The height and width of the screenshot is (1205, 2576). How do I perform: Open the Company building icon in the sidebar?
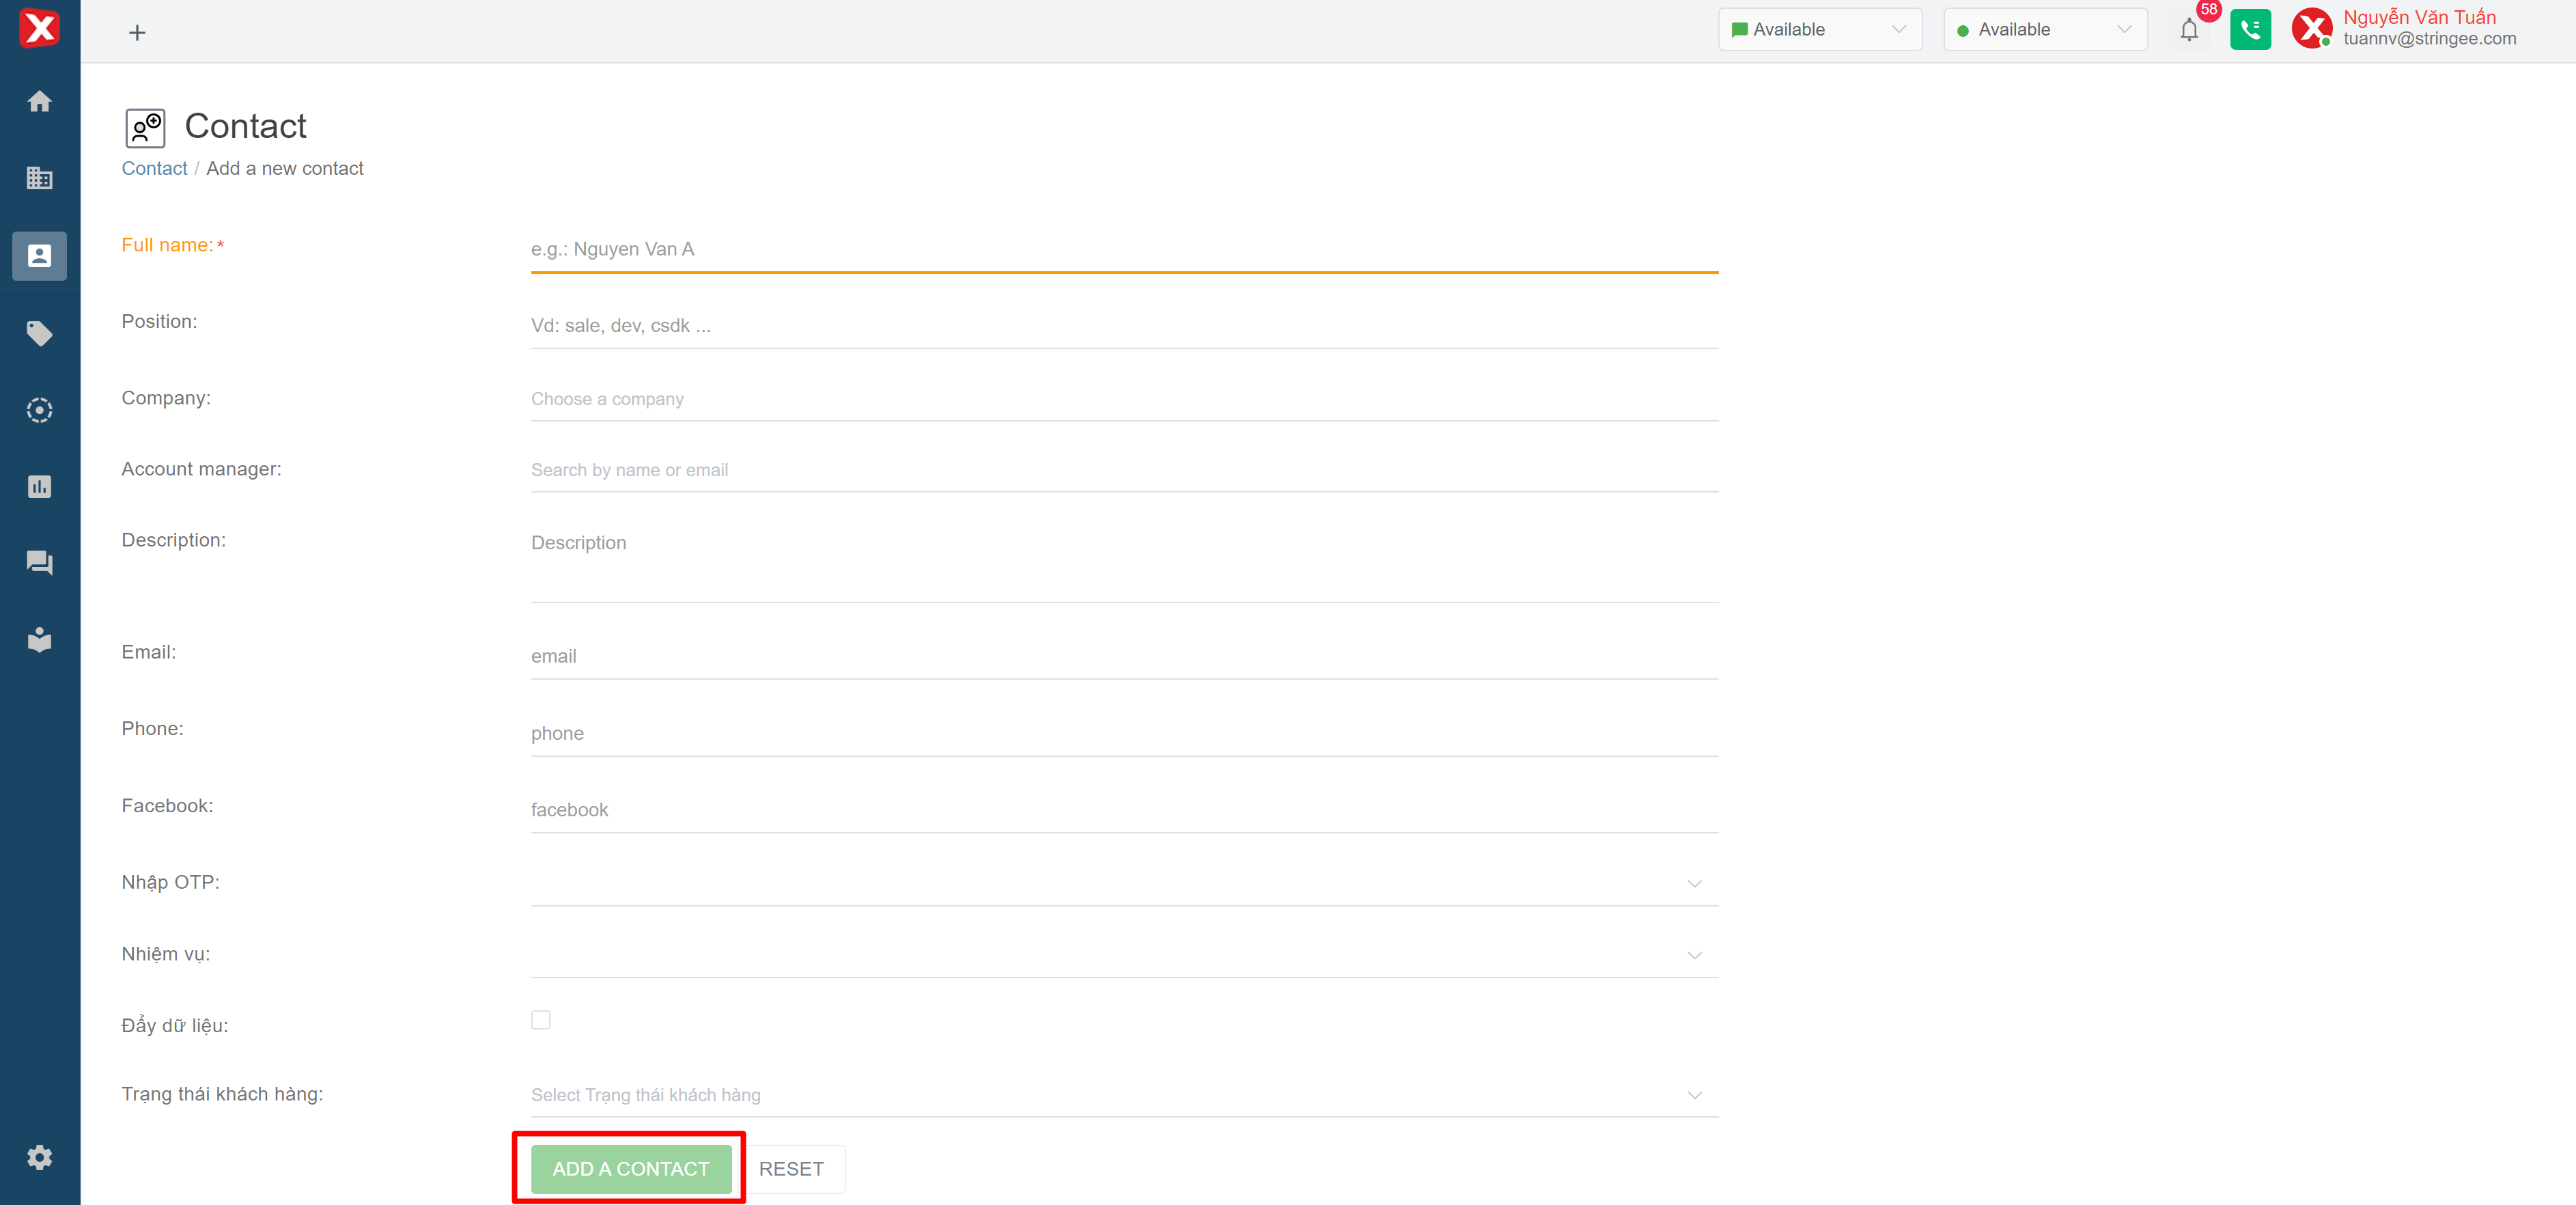[x=39, y=178]
